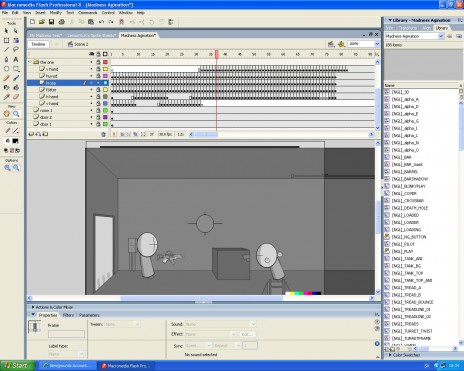Open the Modify menu
The height and width of the screenshot is (371, 464).
(56, 13)
